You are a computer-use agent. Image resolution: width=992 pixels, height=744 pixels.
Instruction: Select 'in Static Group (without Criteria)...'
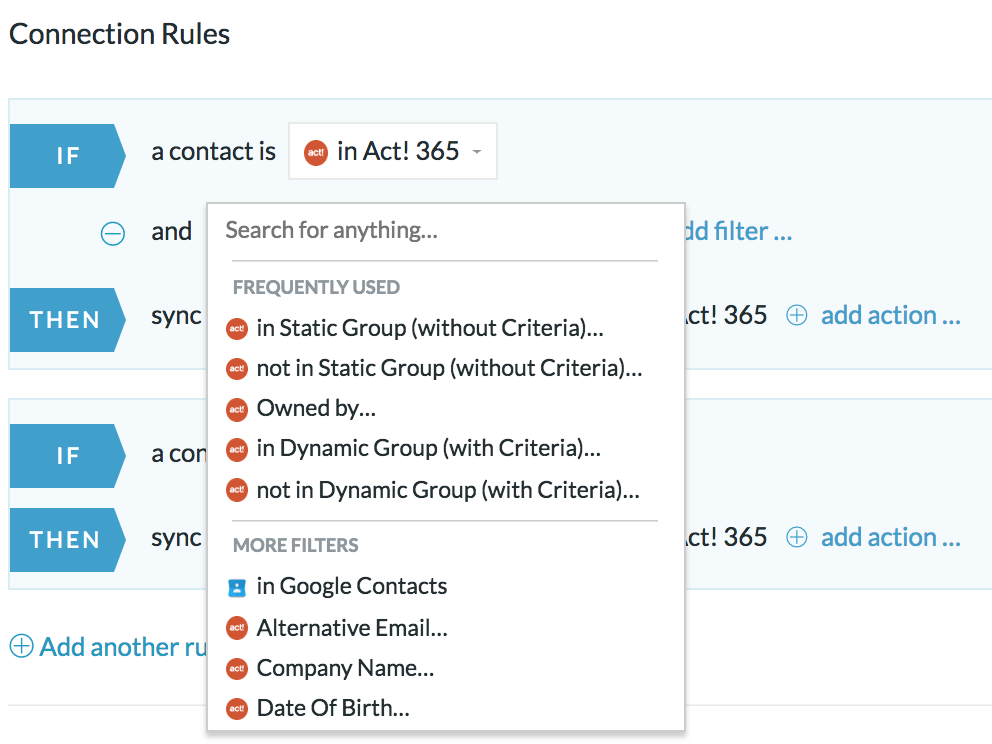point(430,328)
